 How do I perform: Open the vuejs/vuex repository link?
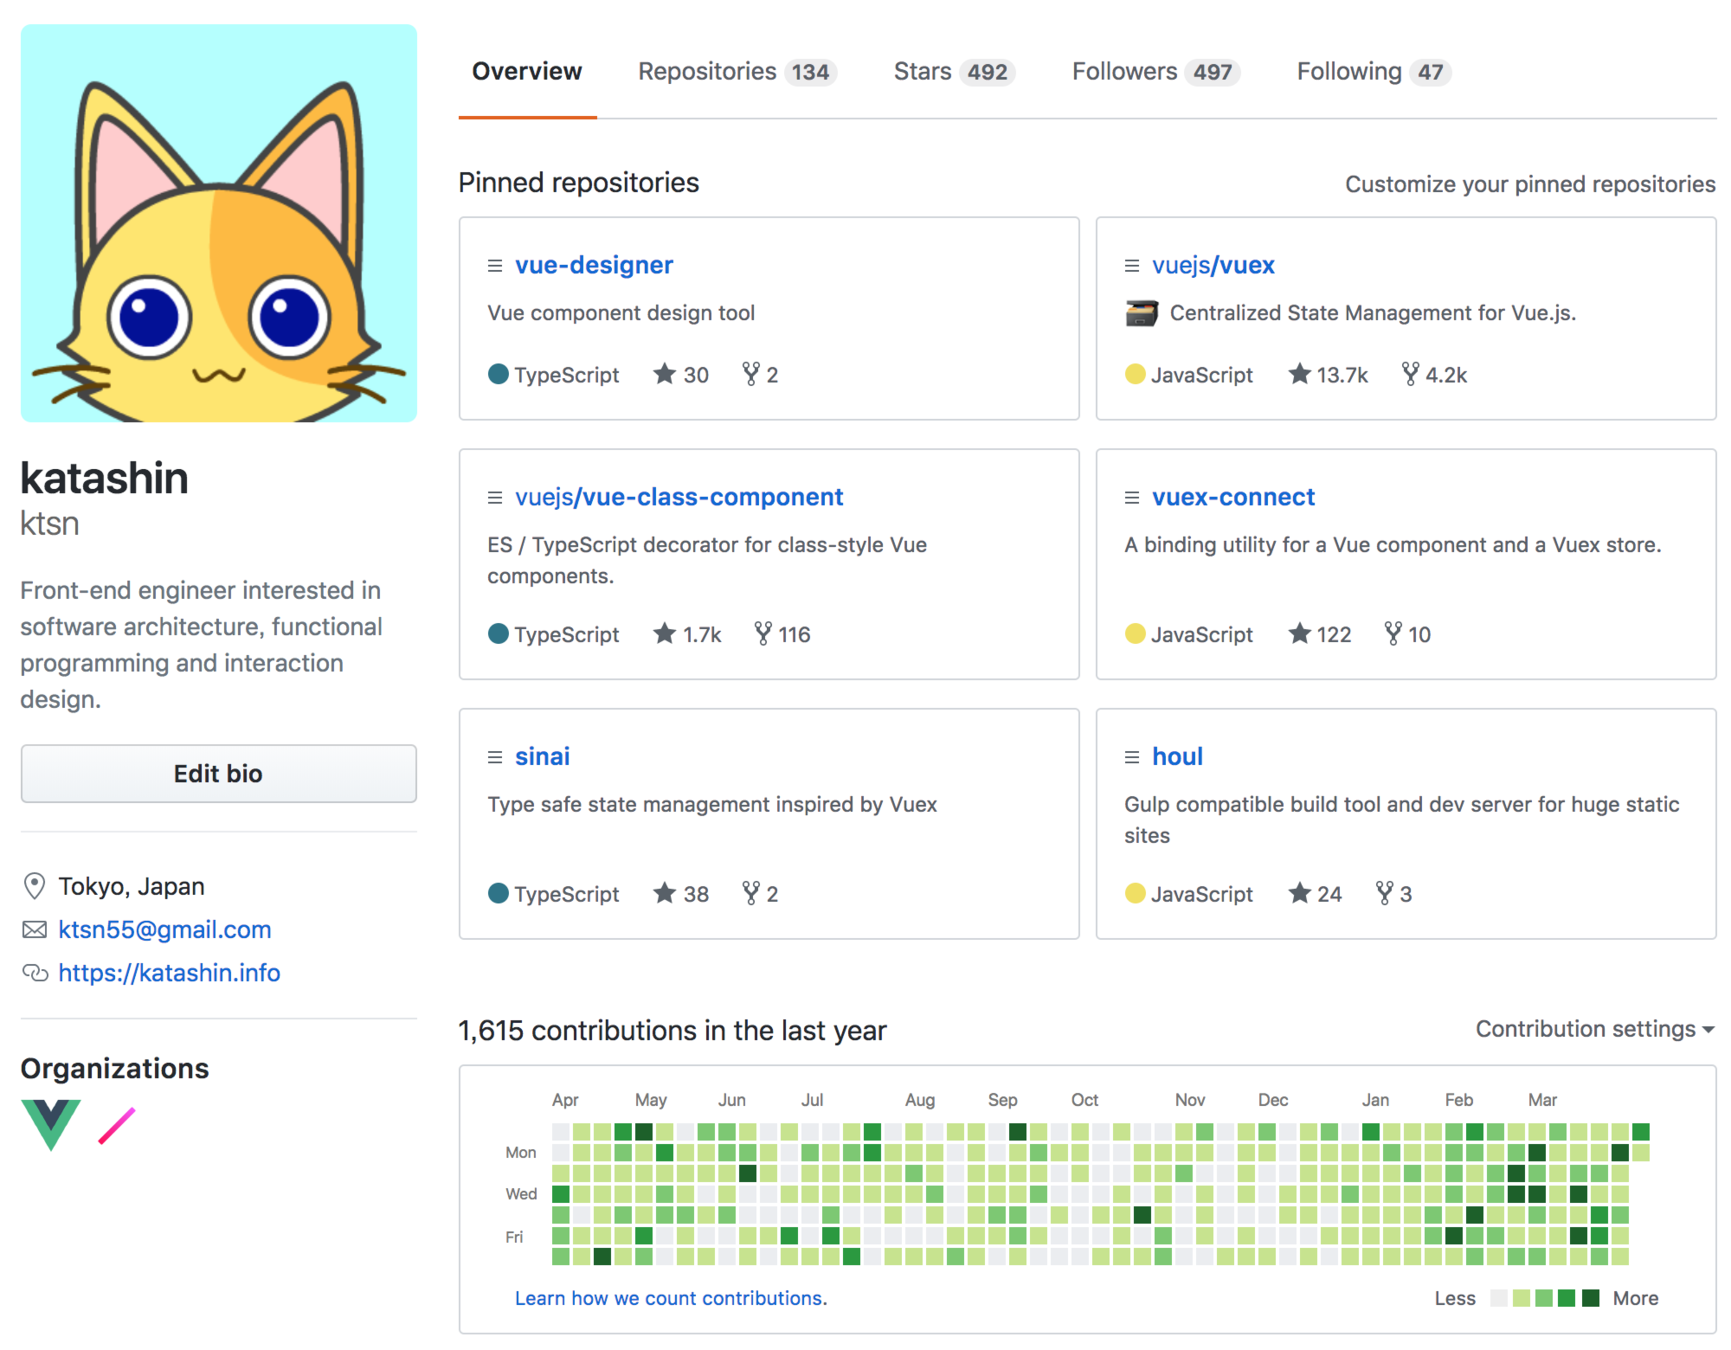point(1213,265)
